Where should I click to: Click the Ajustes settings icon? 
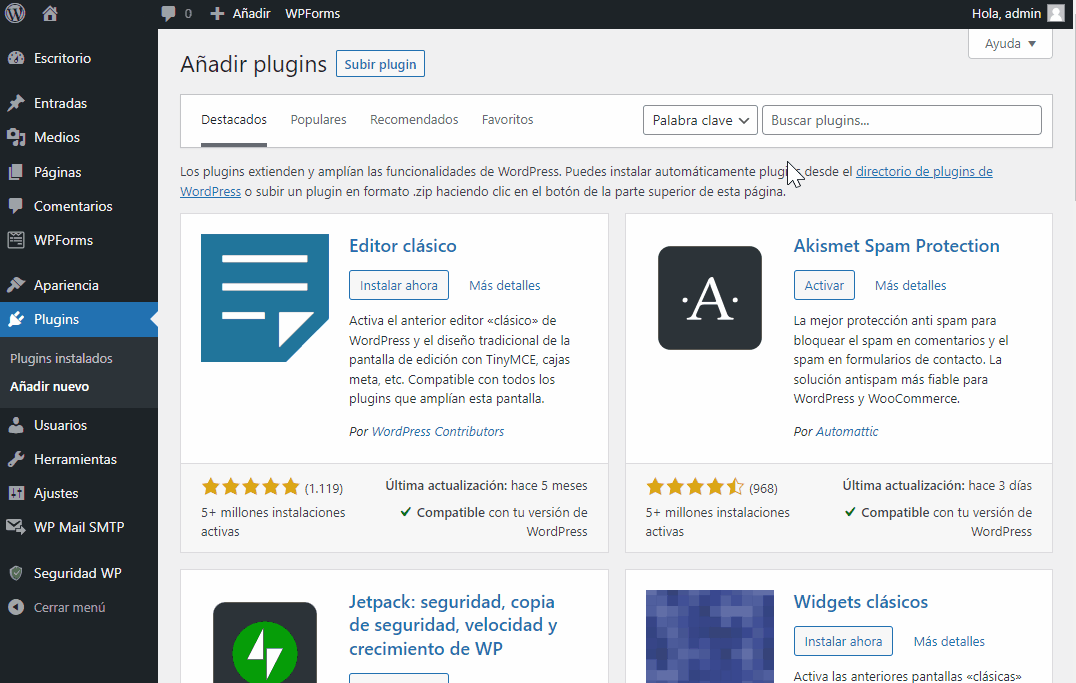coord(16,493)
